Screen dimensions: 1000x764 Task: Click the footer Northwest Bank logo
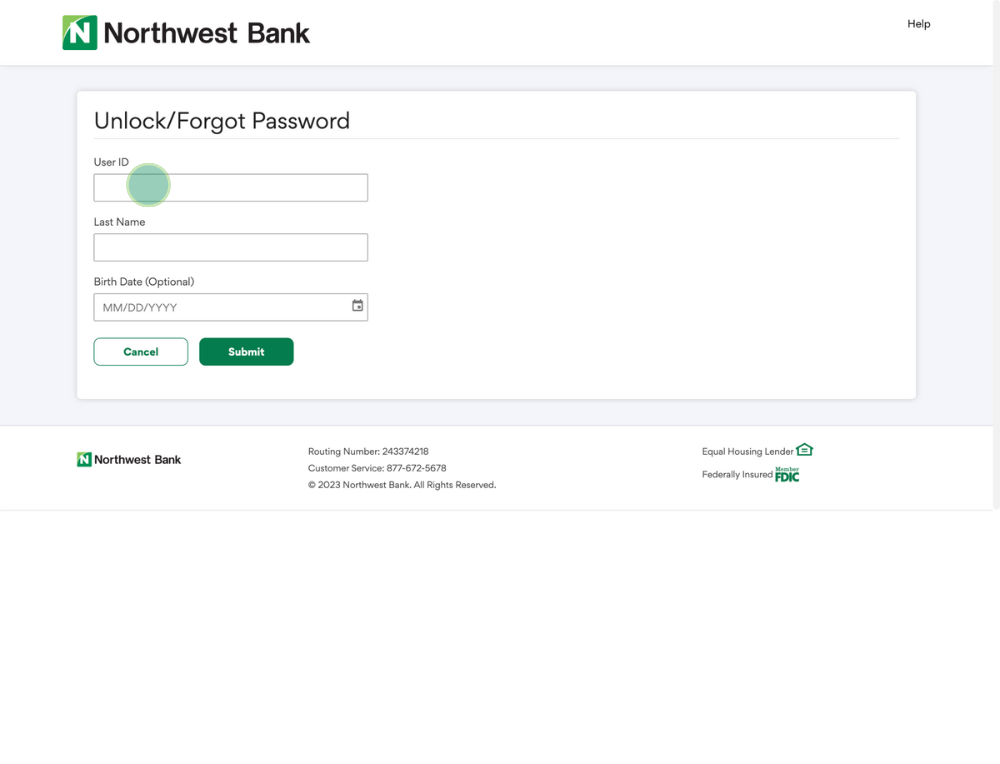click(x=129, y=460)
